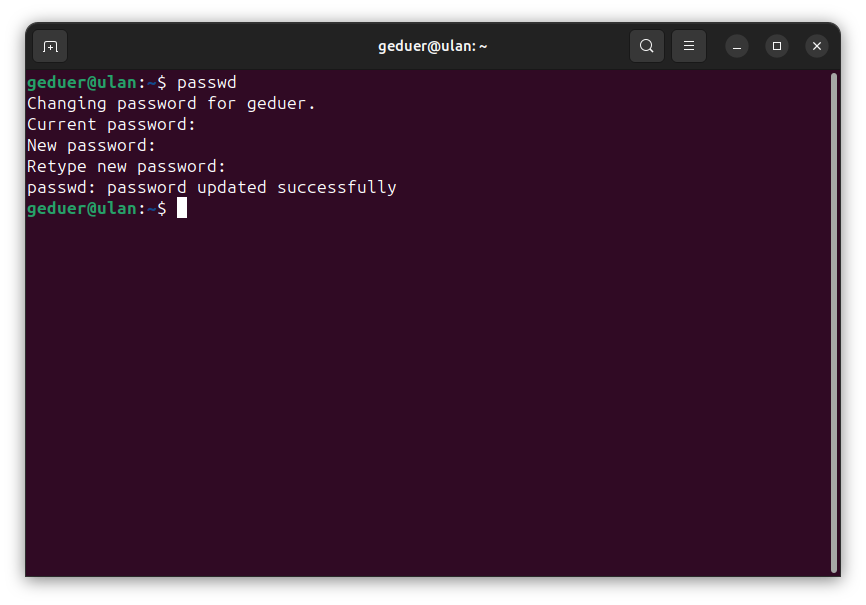Click the 'New password:' line
The width and height of the screenshot is (866, 605).
[91, 146]
